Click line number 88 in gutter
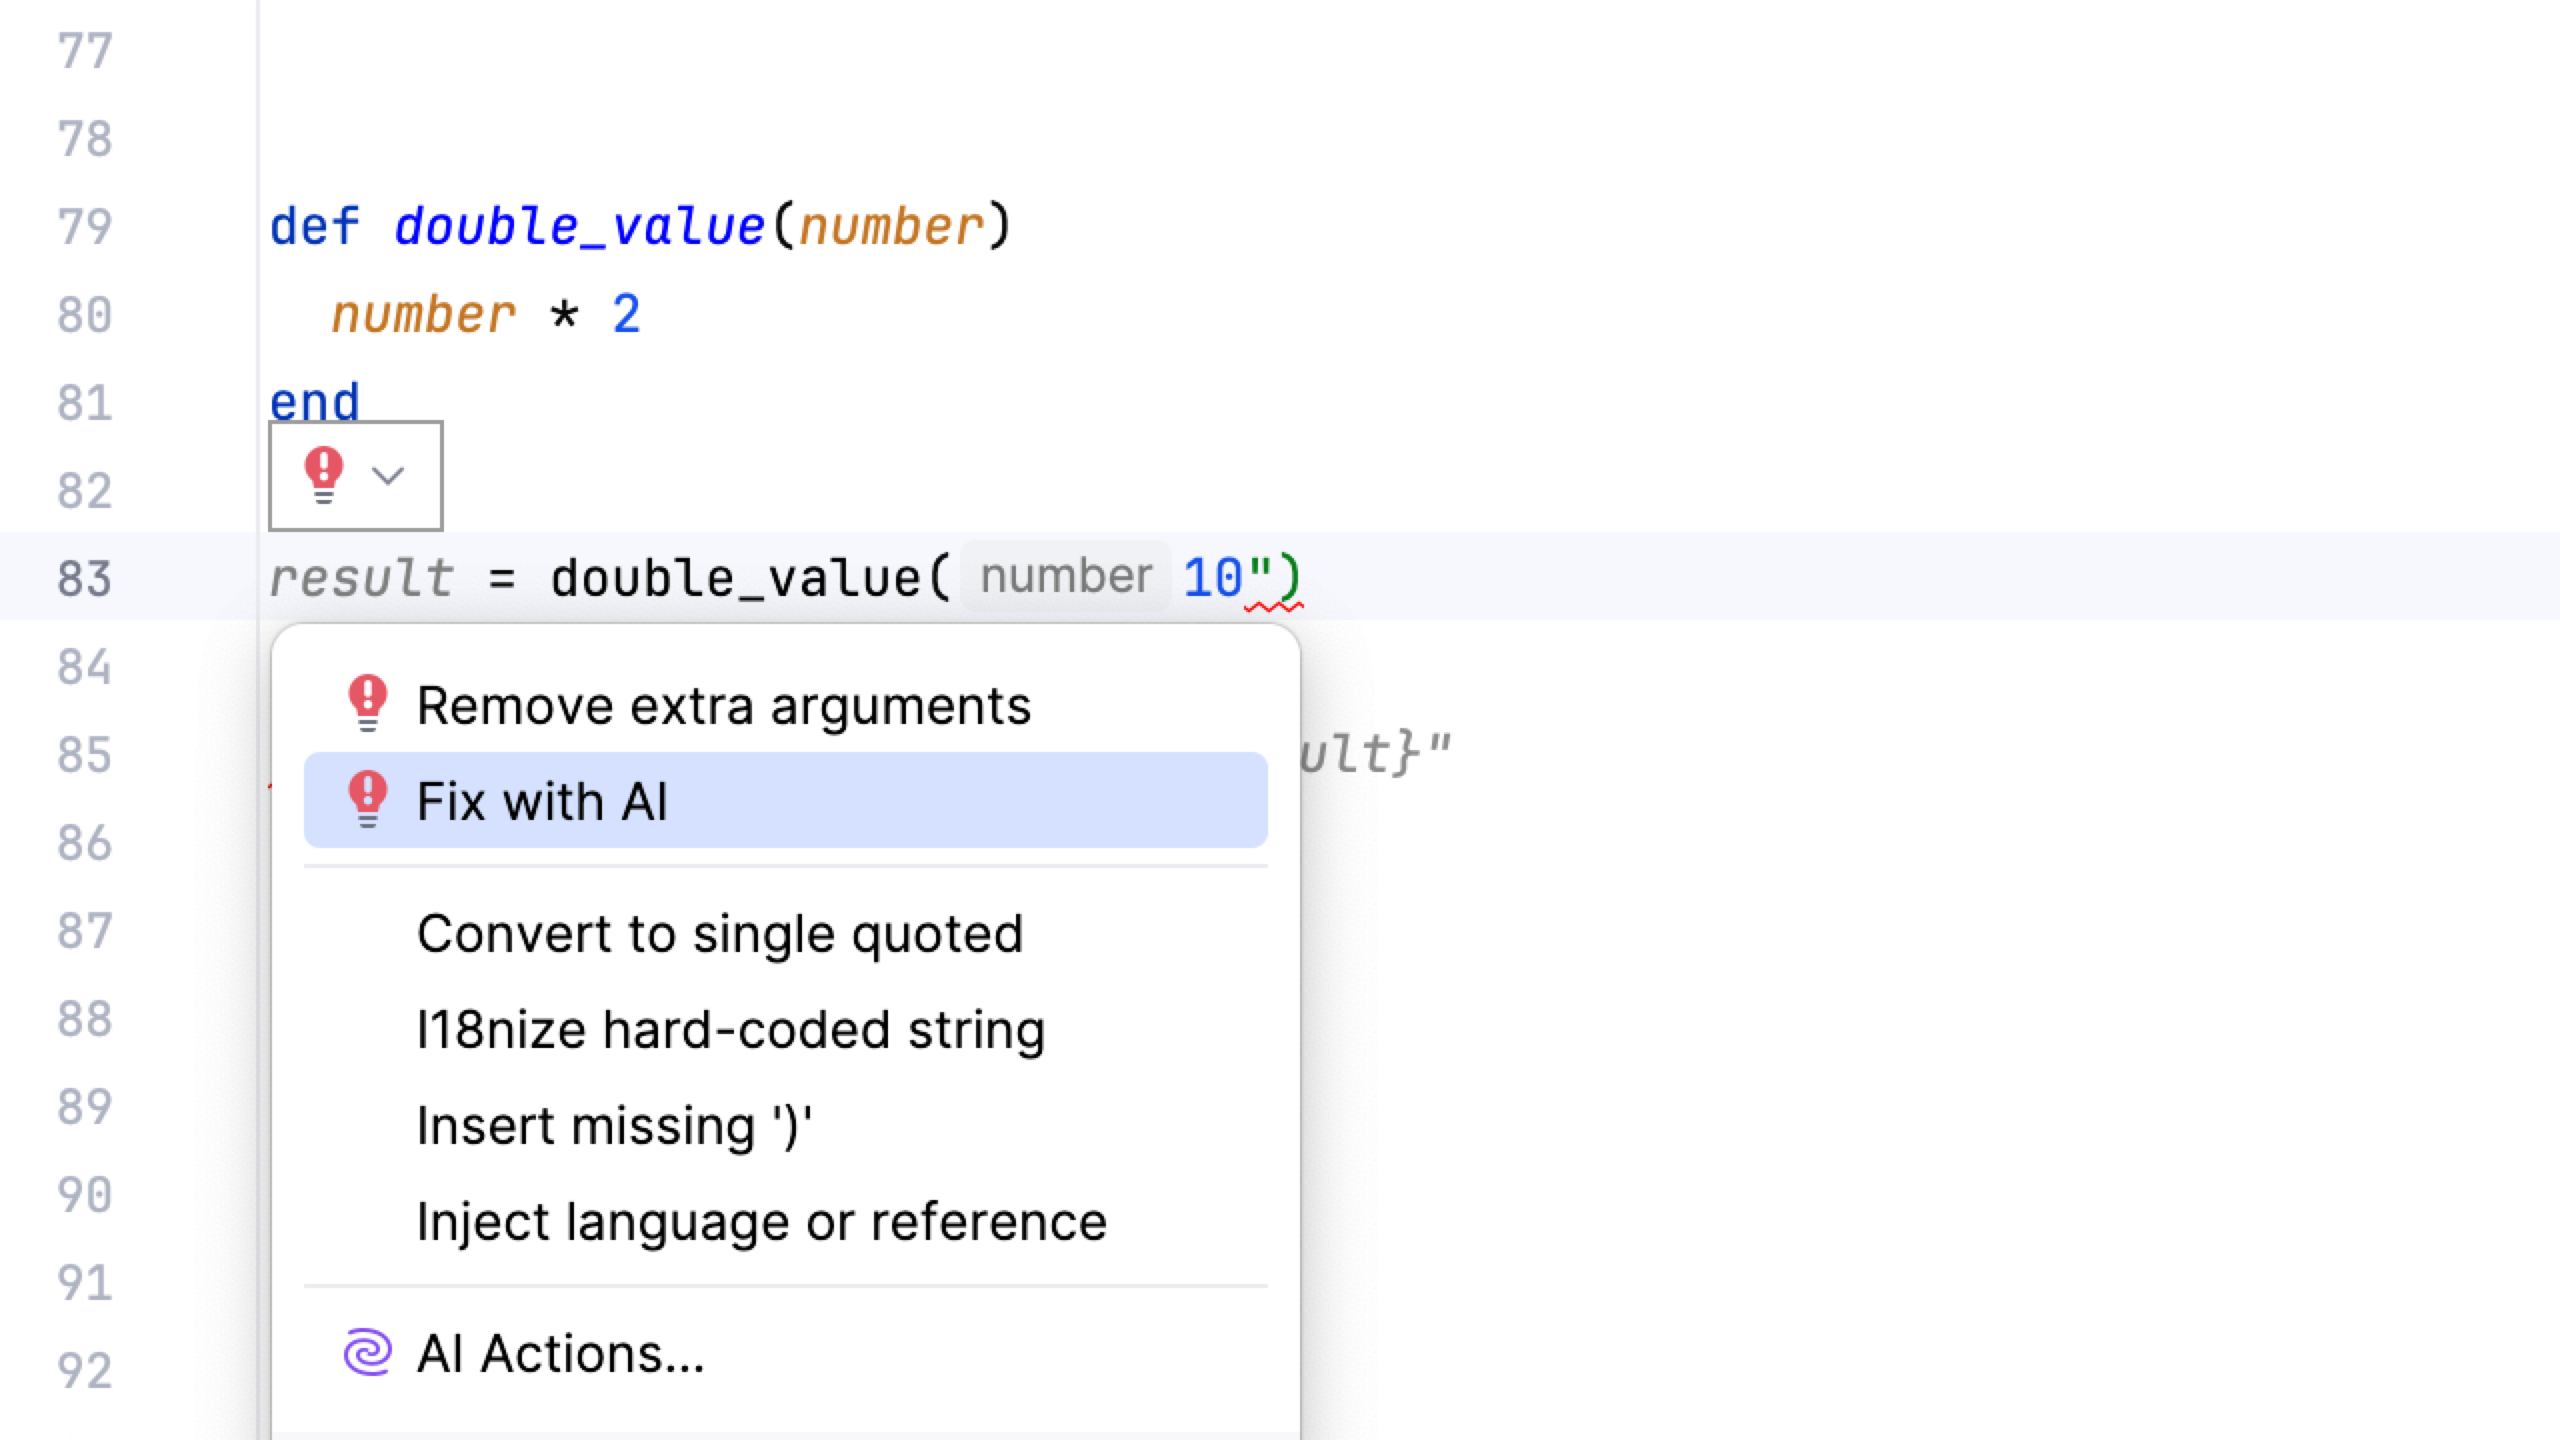The image size is (2560, 1440). pos(85,1019)
